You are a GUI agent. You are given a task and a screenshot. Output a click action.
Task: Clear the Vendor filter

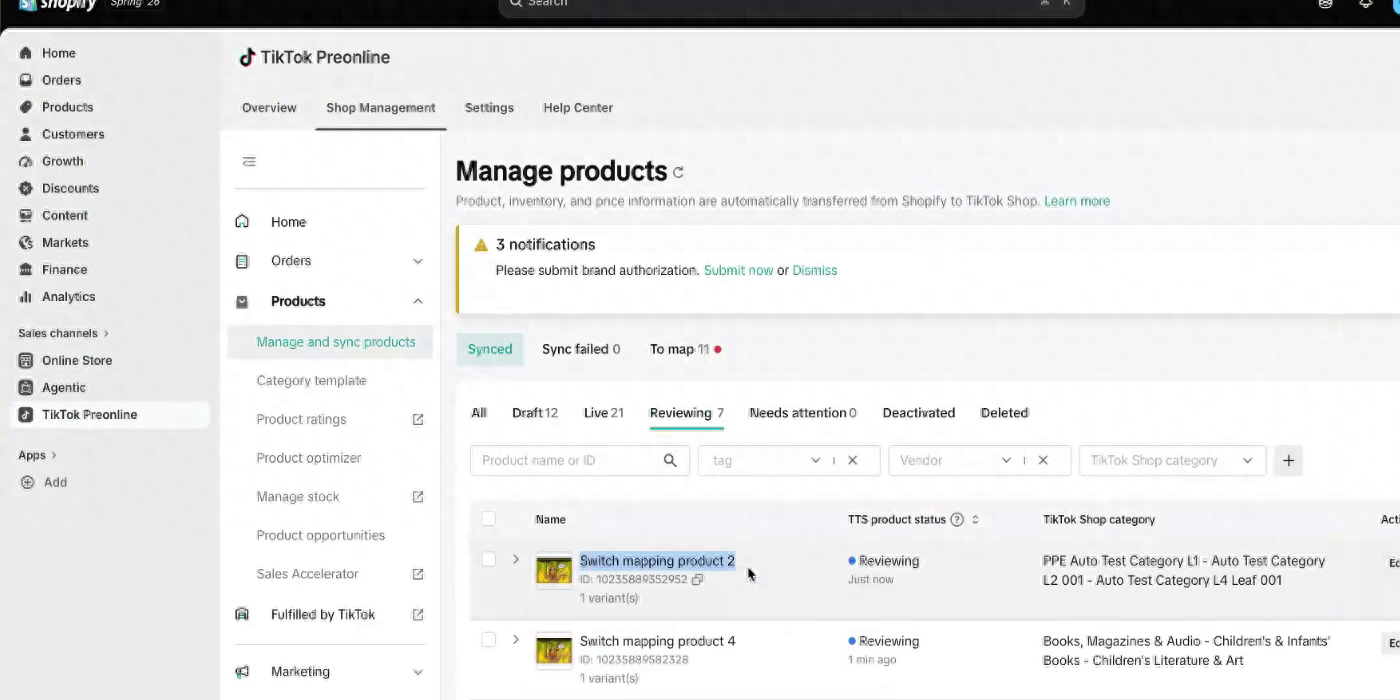pyautogui.click(x=1042, y=460)
